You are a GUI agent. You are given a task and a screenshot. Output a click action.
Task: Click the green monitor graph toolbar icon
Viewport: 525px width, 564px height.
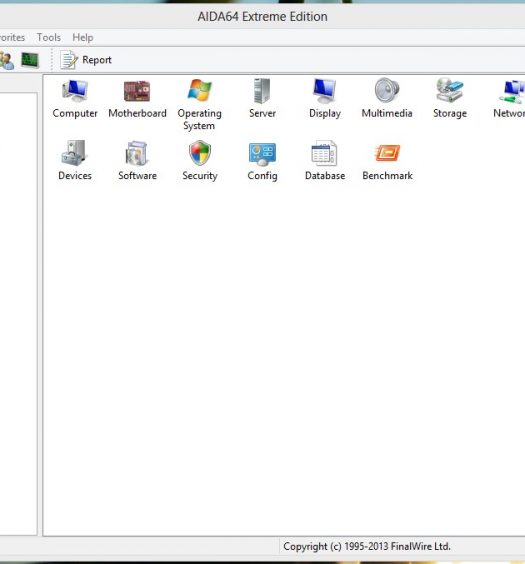pos(30,60)
